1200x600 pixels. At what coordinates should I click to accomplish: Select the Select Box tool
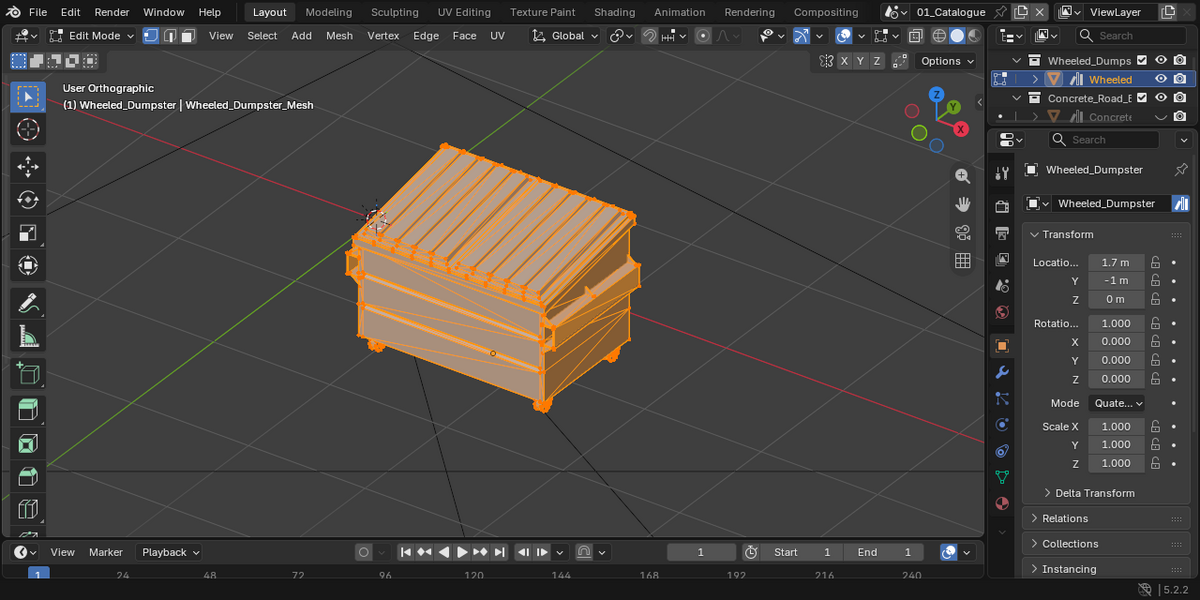point(28,96)
